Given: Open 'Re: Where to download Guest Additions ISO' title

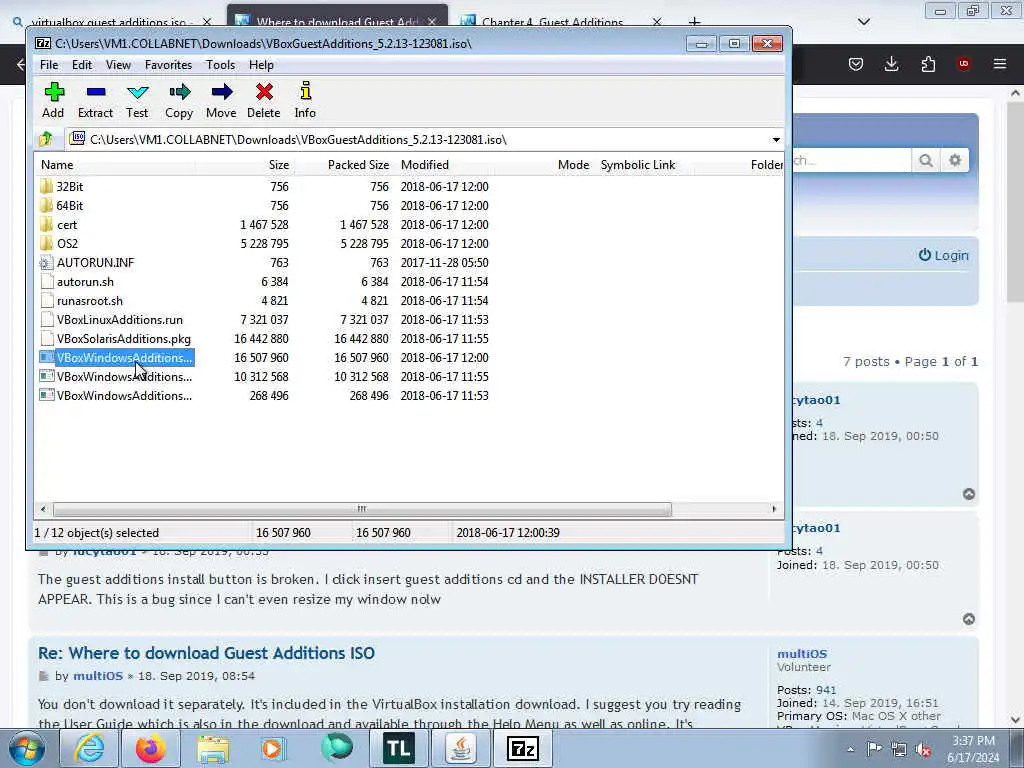Looking at the screenshot, I should (x=206, y=653).
